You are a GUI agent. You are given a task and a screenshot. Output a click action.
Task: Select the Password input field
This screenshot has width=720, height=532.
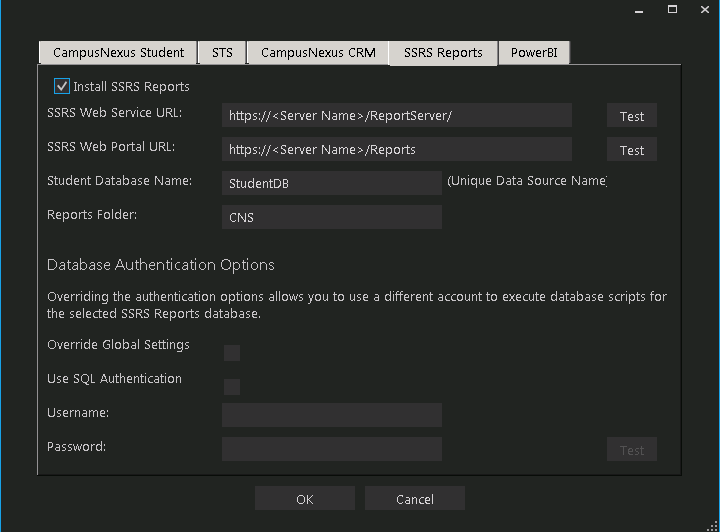332,449
